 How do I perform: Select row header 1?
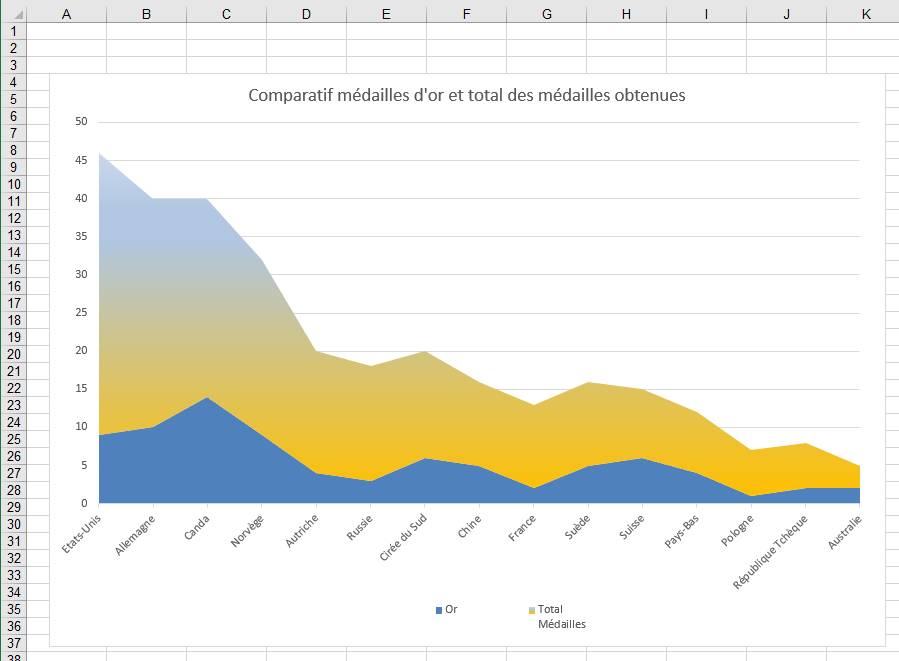[13, 31]
